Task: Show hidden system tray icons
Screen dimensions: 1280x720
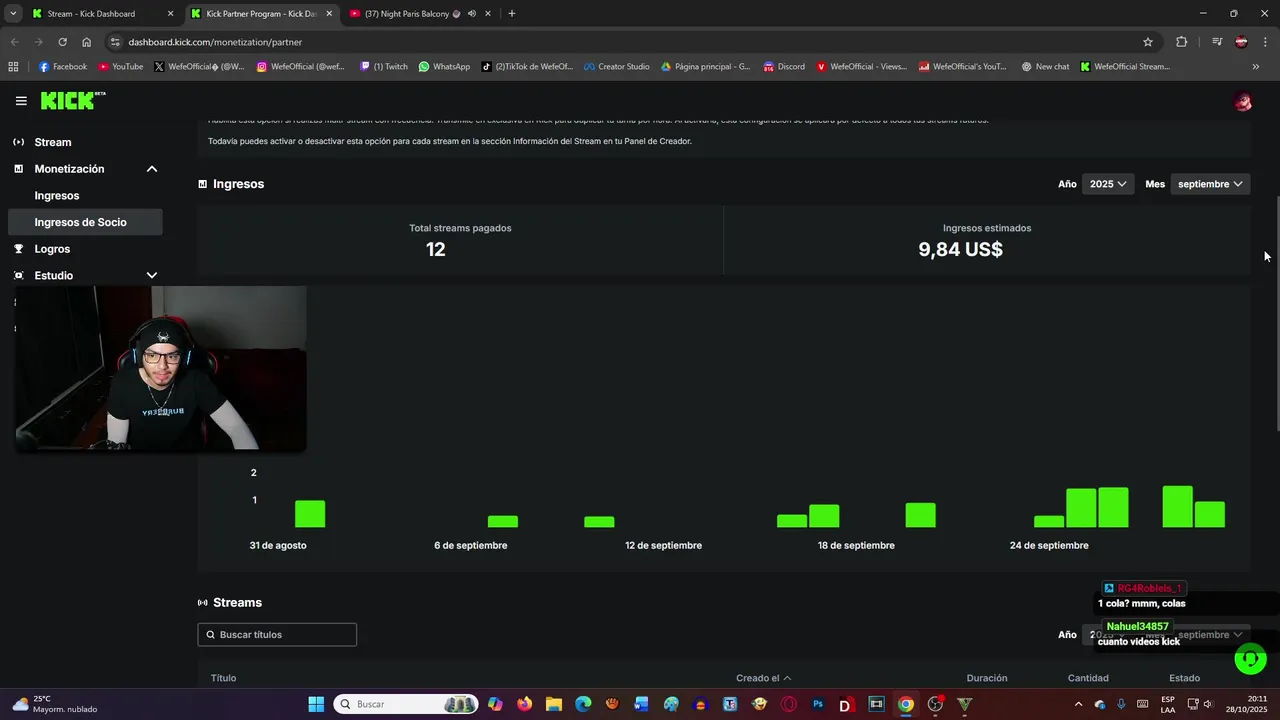Action: tap(1078, 704)
